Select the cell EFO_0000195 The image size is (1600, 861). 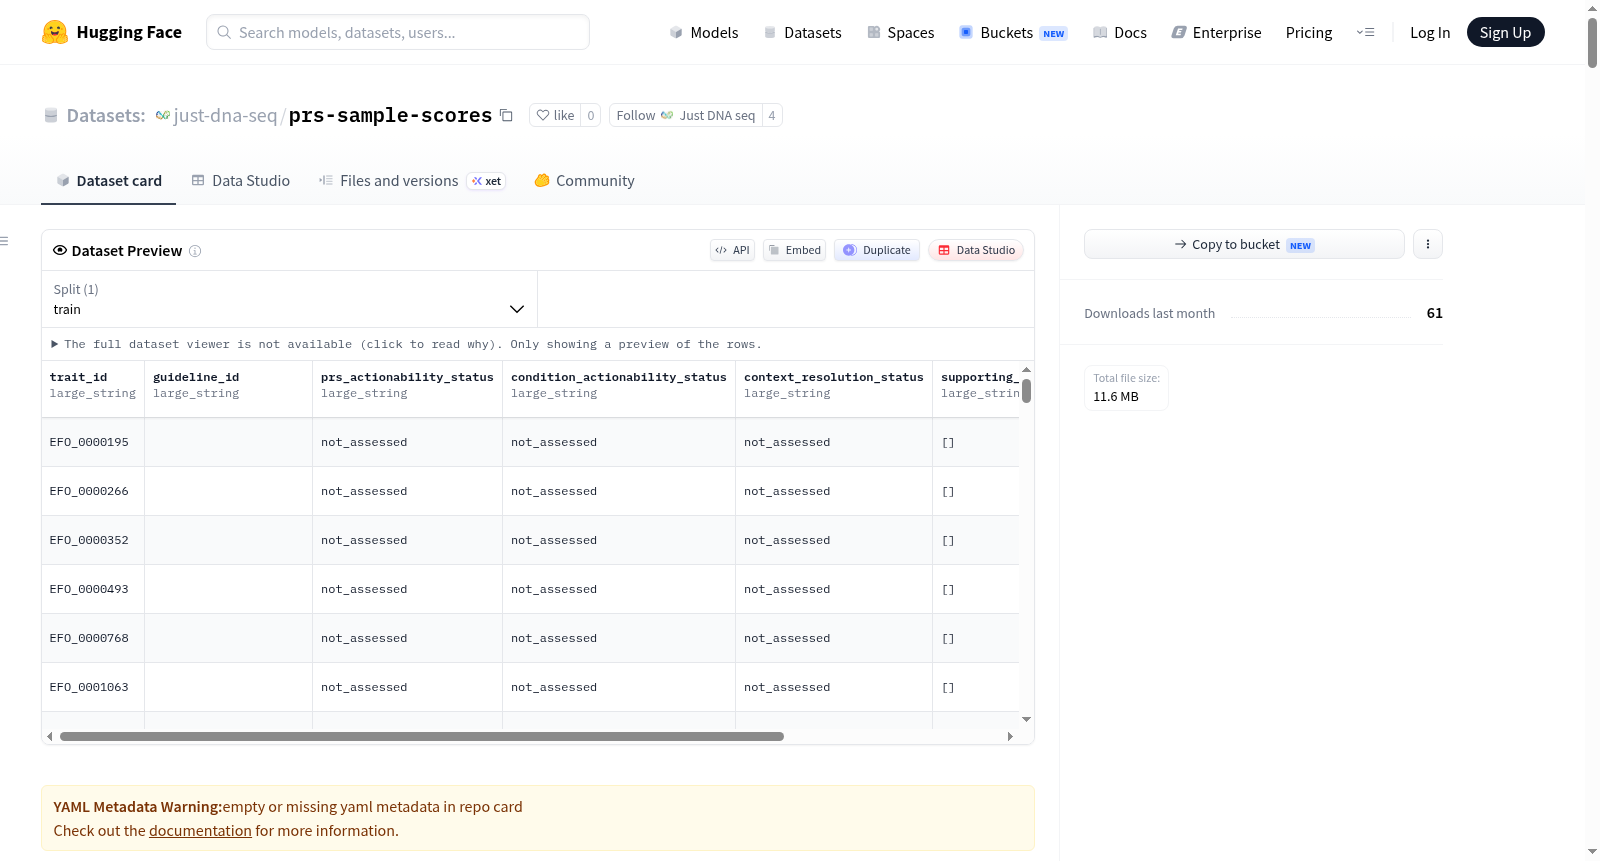[93, 442]
